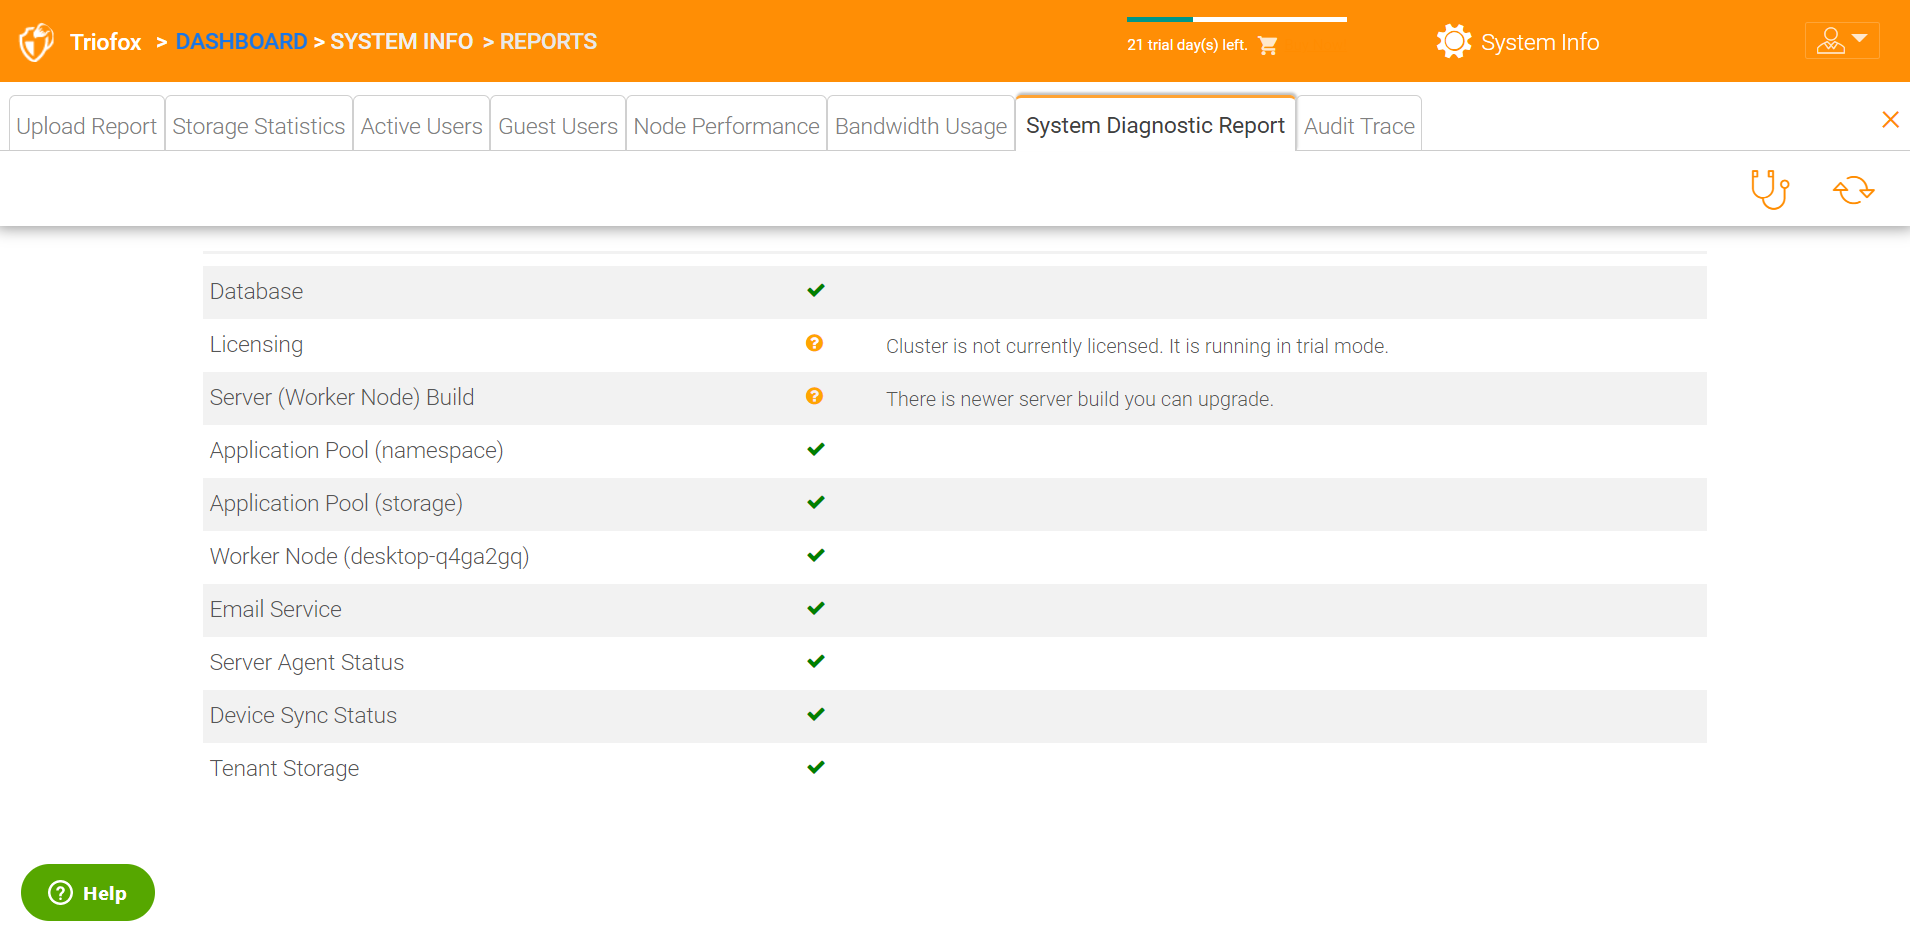This screenshot has height=937, width=1910.
Task: Click the Device Sync Status checkmark
Action: [x=816, y=714]
